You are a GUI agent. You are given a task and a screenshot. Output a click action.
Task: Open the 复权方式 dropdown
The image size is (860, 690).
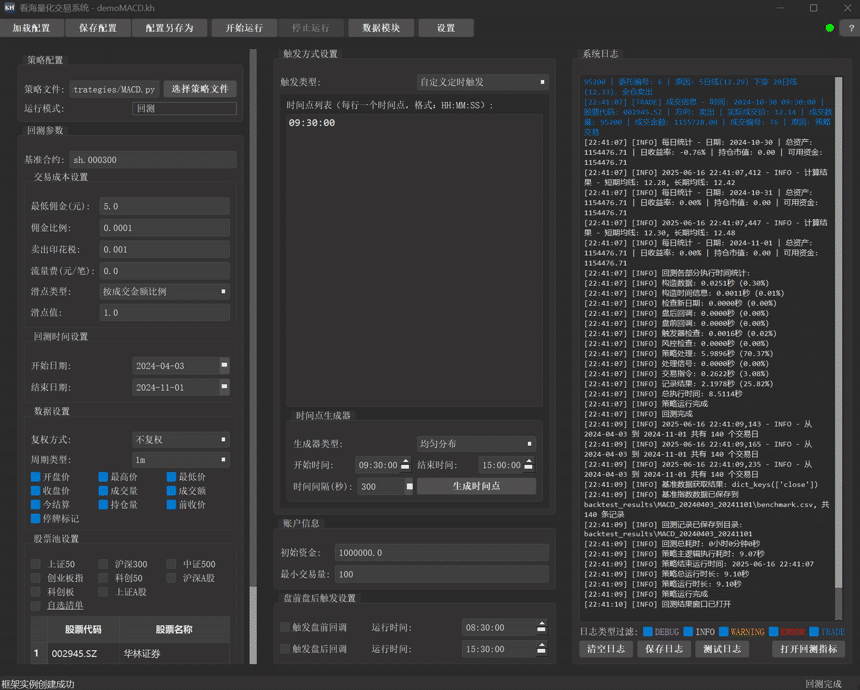point(181,439)
